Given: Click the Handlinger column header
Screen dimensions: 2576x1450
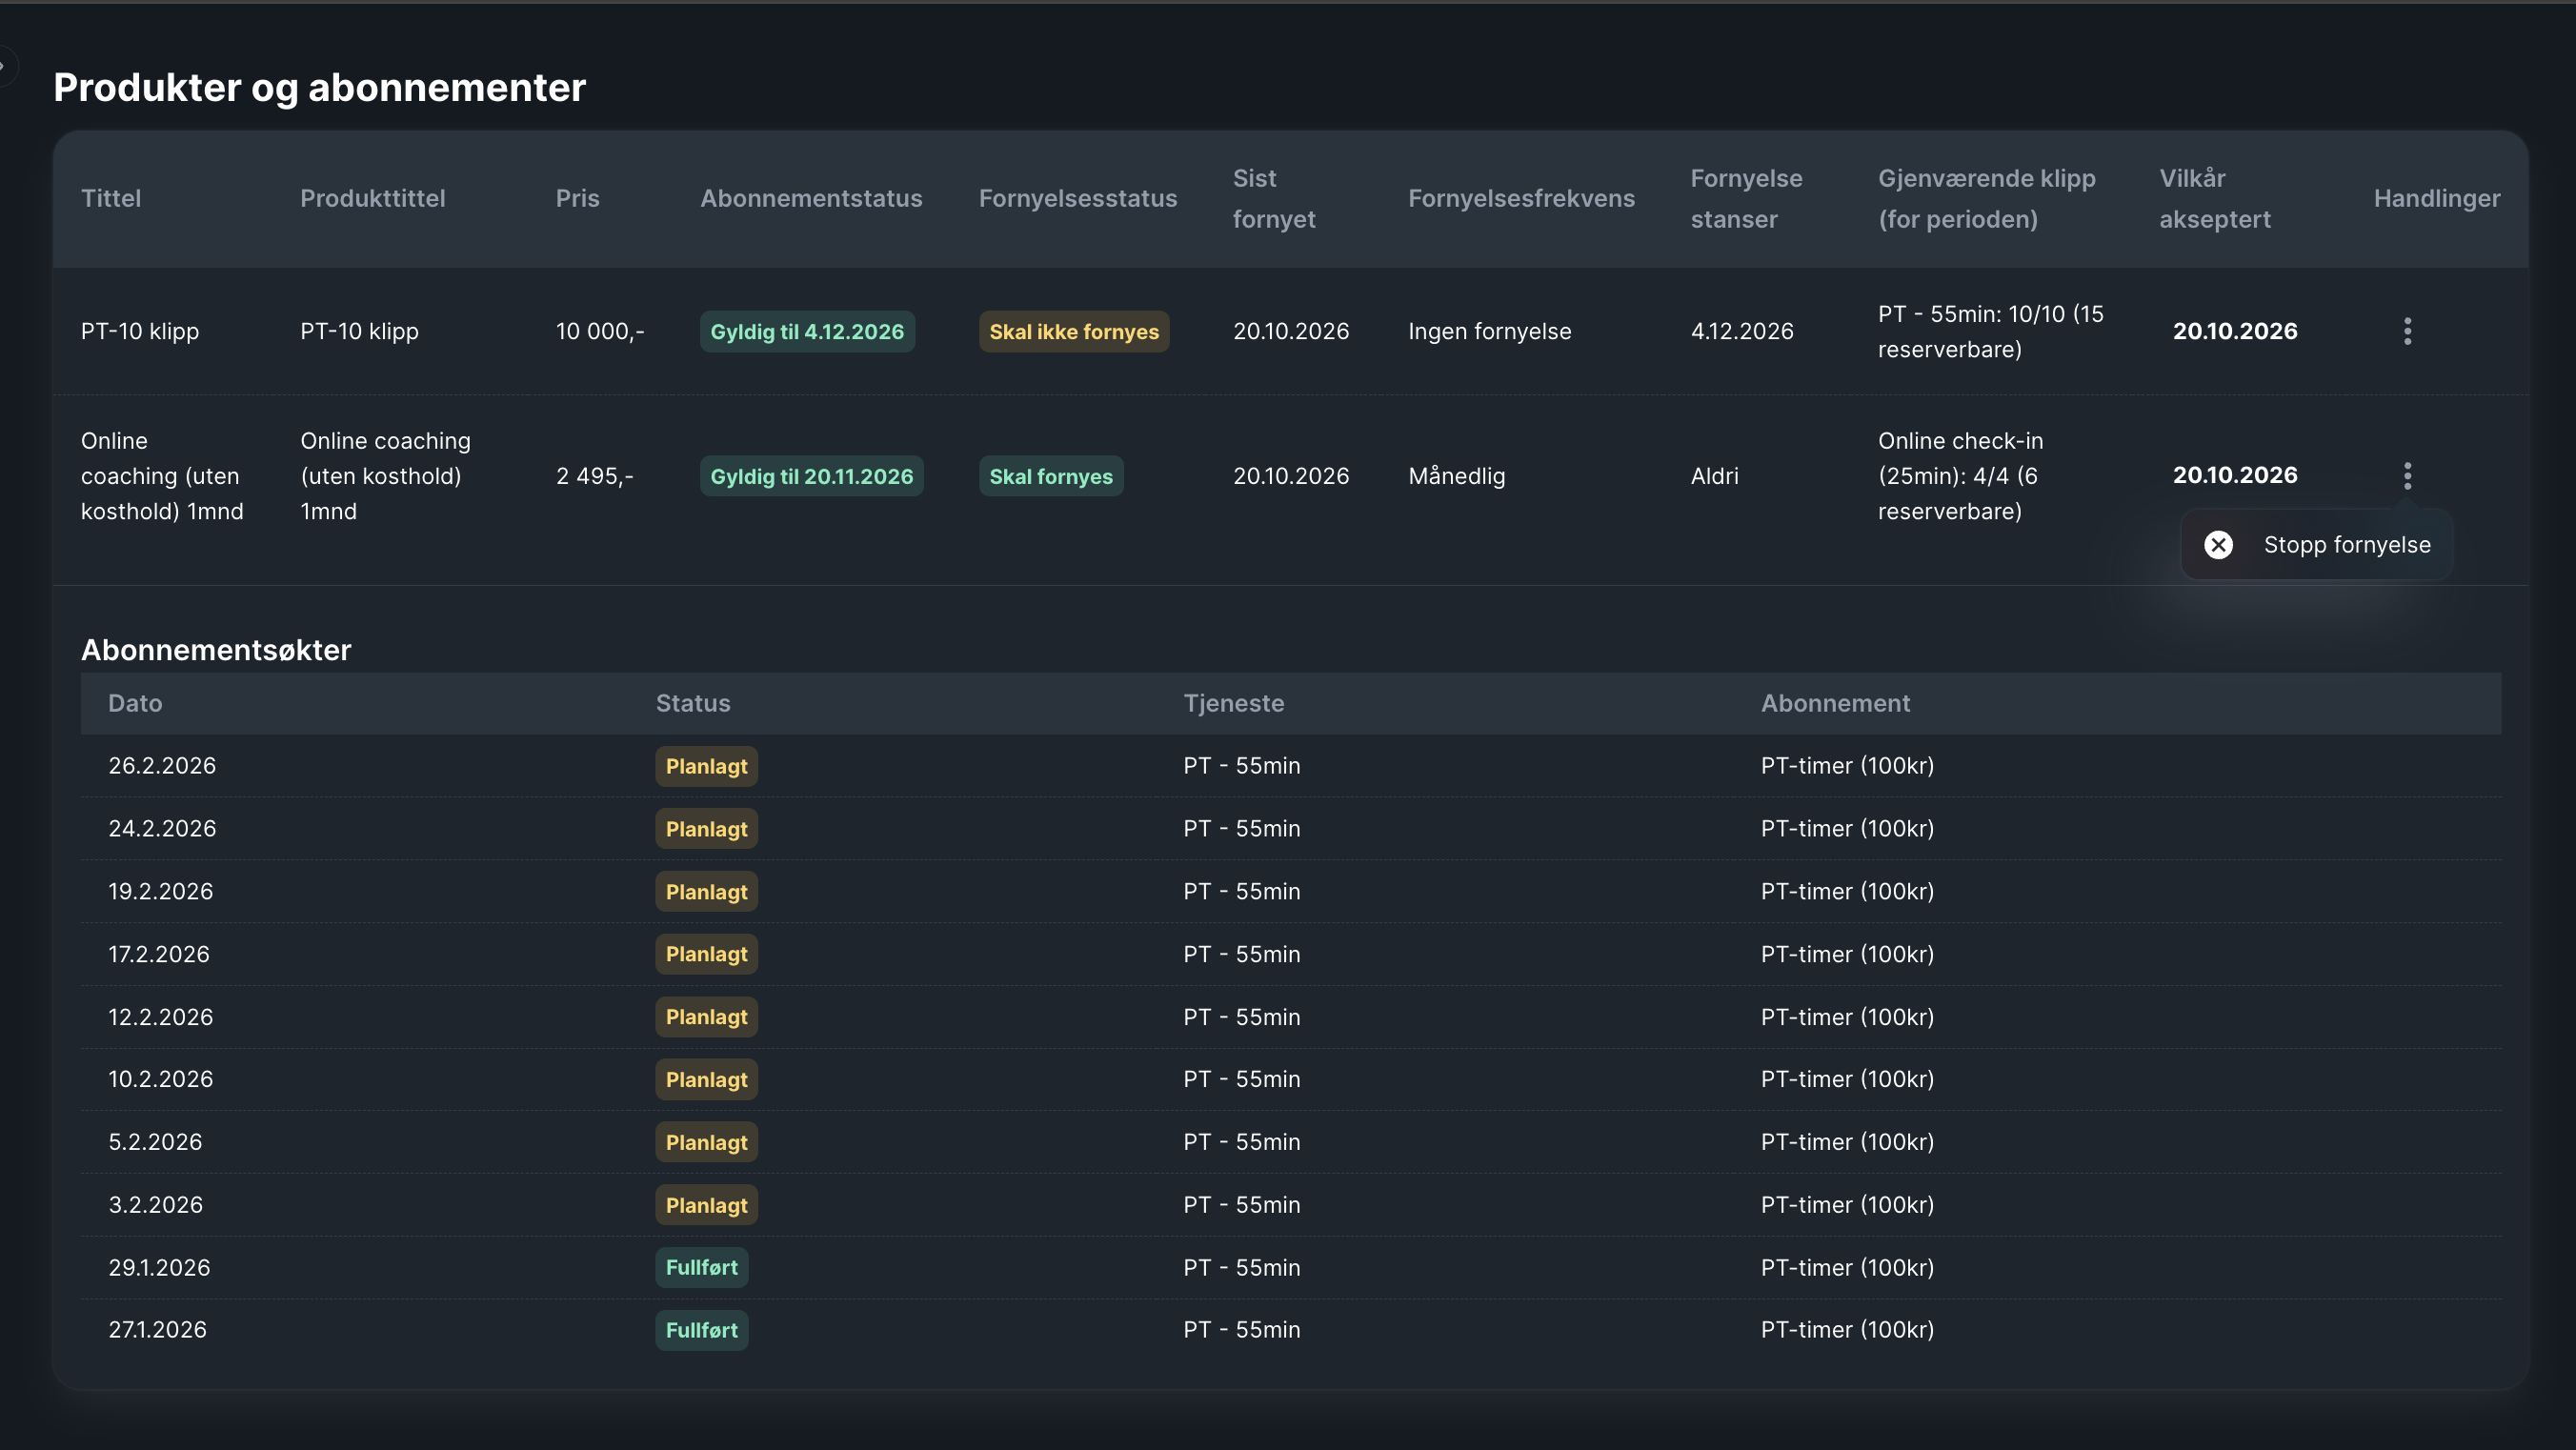Looking at the screenshot, I should [2436, 198].
